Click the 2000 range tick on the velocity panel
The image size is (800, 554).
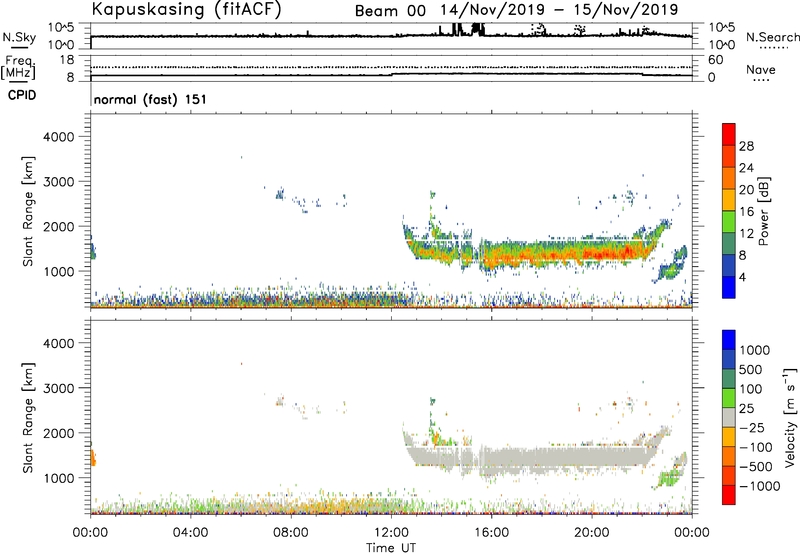[58, 433]
